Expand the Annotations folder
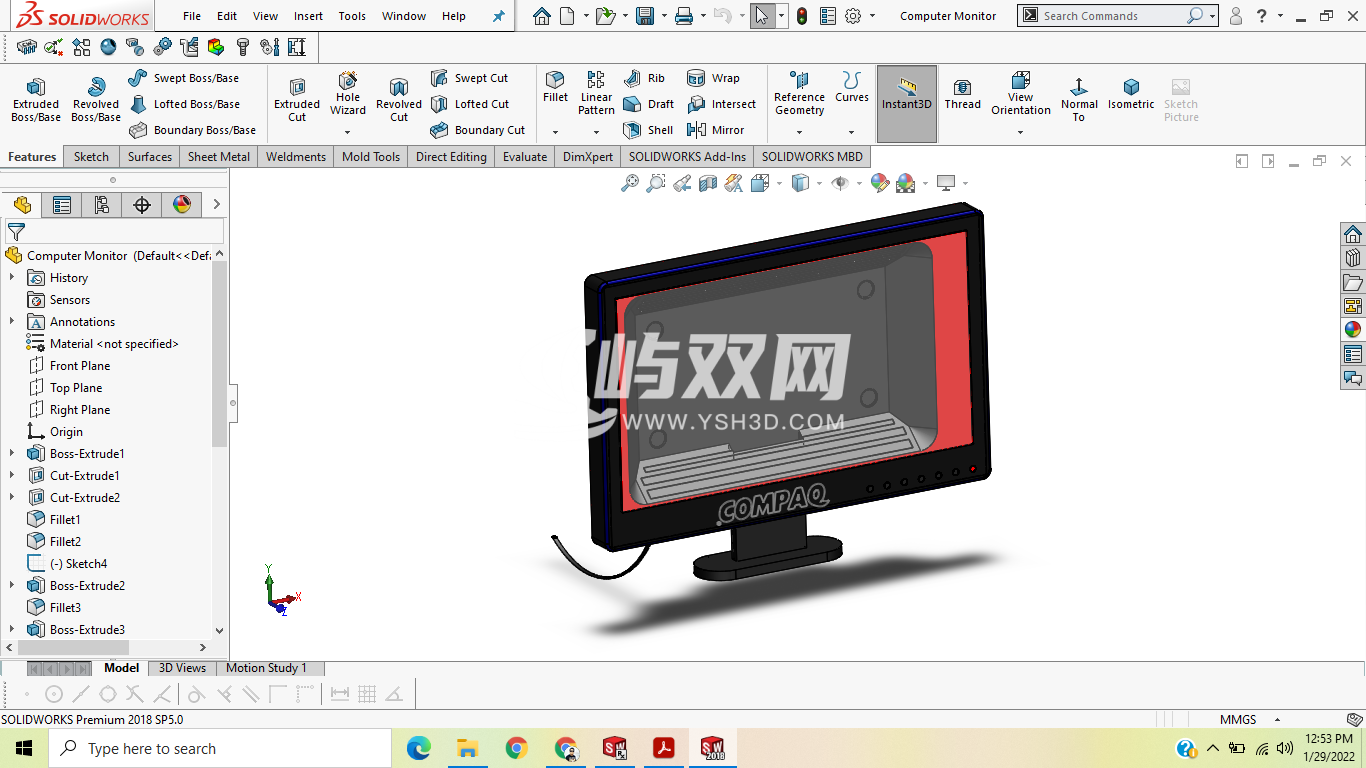The height and width of the screenshot is (768, 1366). pos(12,322)
